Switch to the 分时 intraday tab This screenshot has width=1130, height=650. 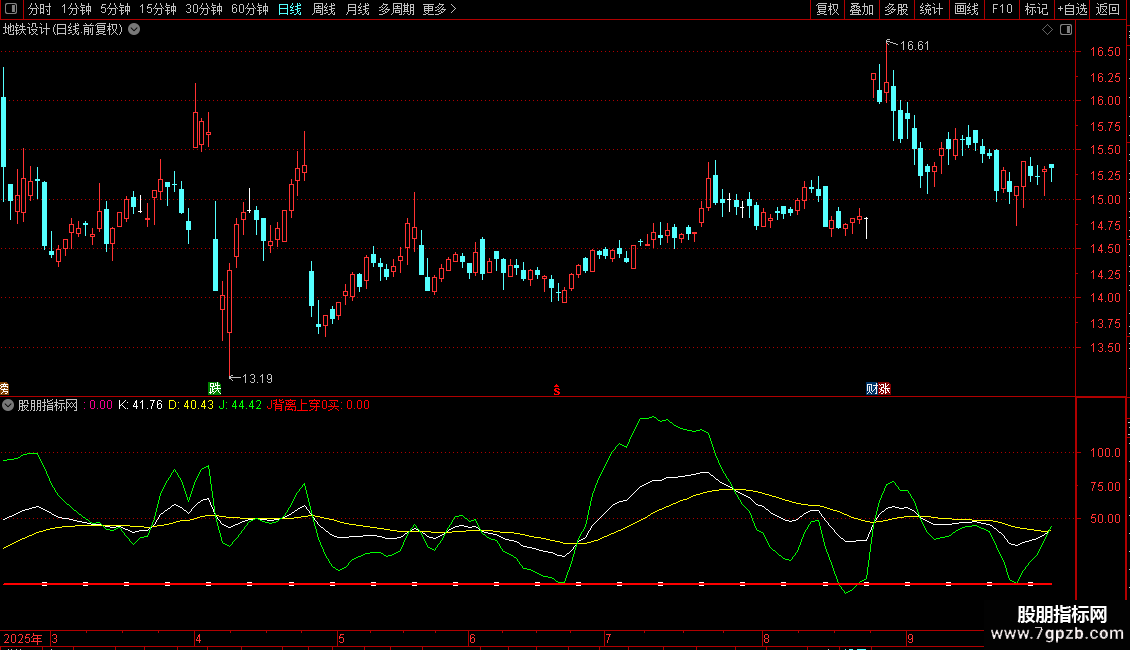click(x=39, y=9)
